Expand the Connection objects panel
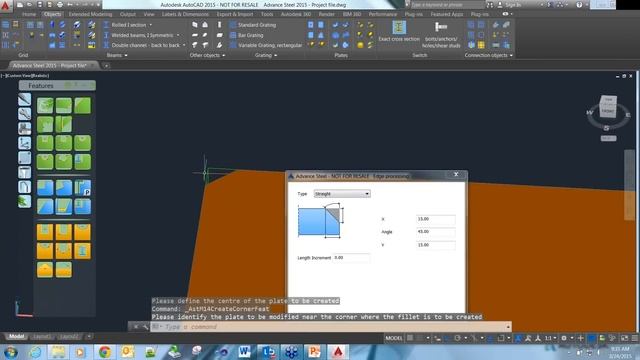640x360 pixels. coord(489,55)
